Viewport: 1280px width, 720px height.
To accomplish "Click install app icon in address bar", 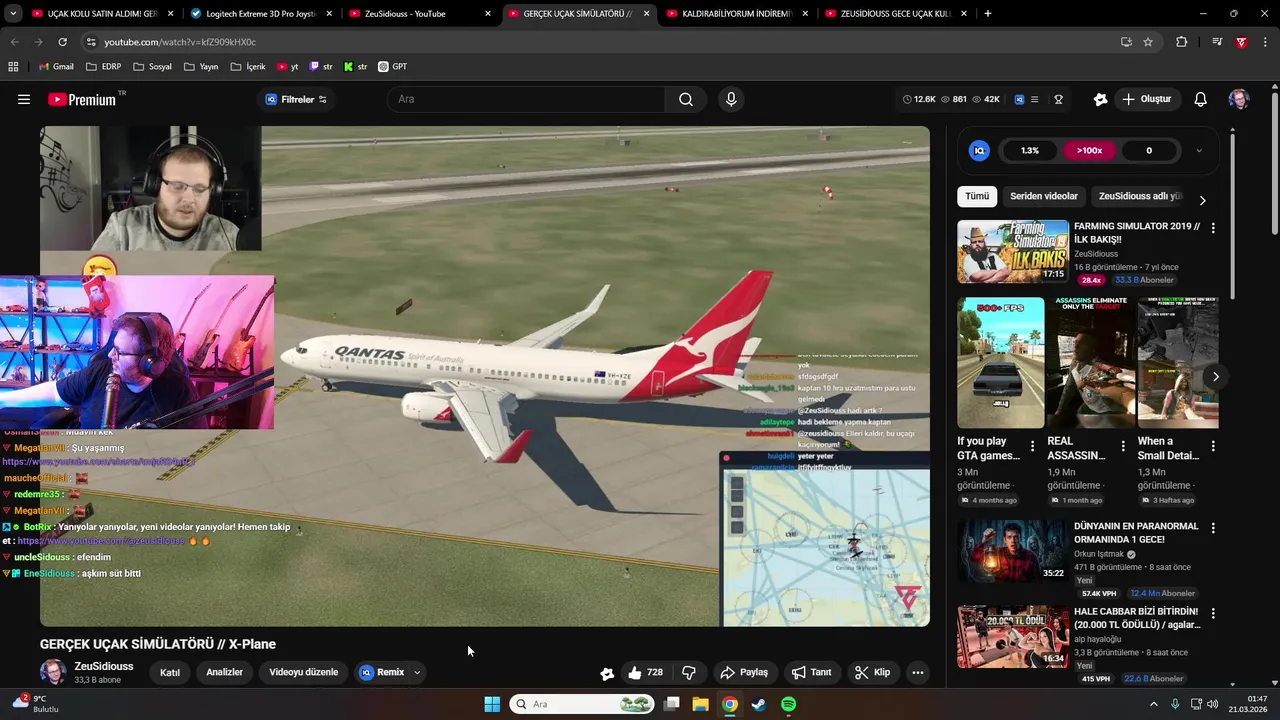I will click(1126, 42).
